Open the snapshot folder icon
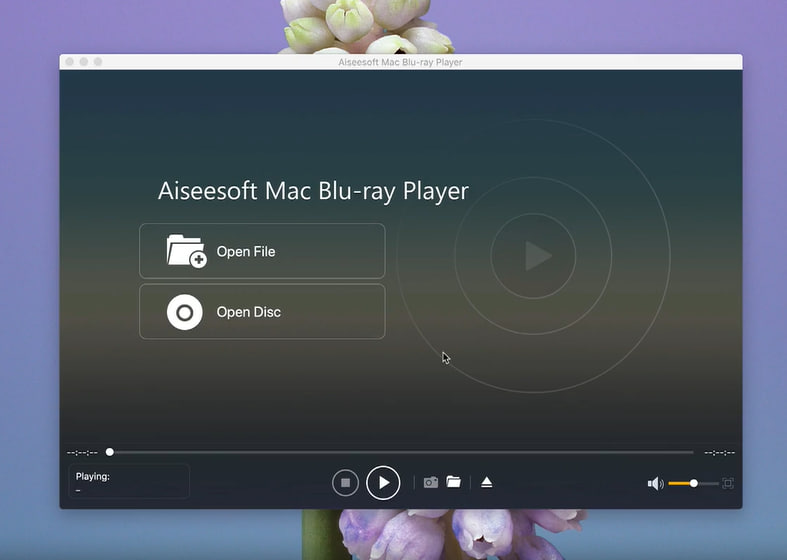Viewport: 787px width, 560px height. (453, 482)
